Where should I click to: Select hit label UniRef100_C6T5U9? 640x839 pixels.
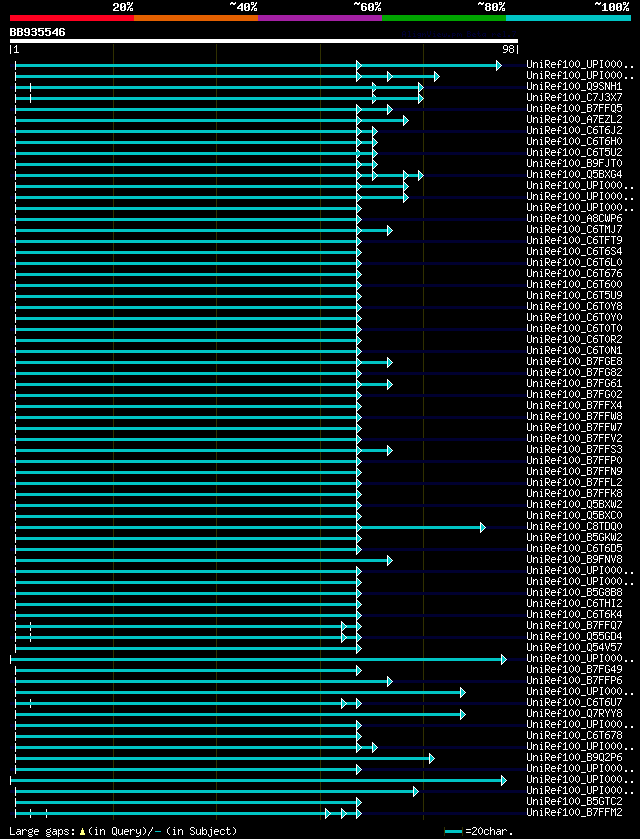click(x=574, y=295)
